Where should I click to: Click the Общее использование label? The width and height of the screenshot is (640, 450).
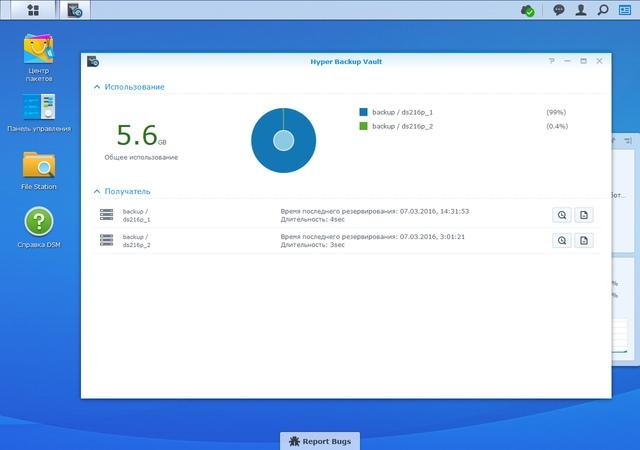point(141,157)
